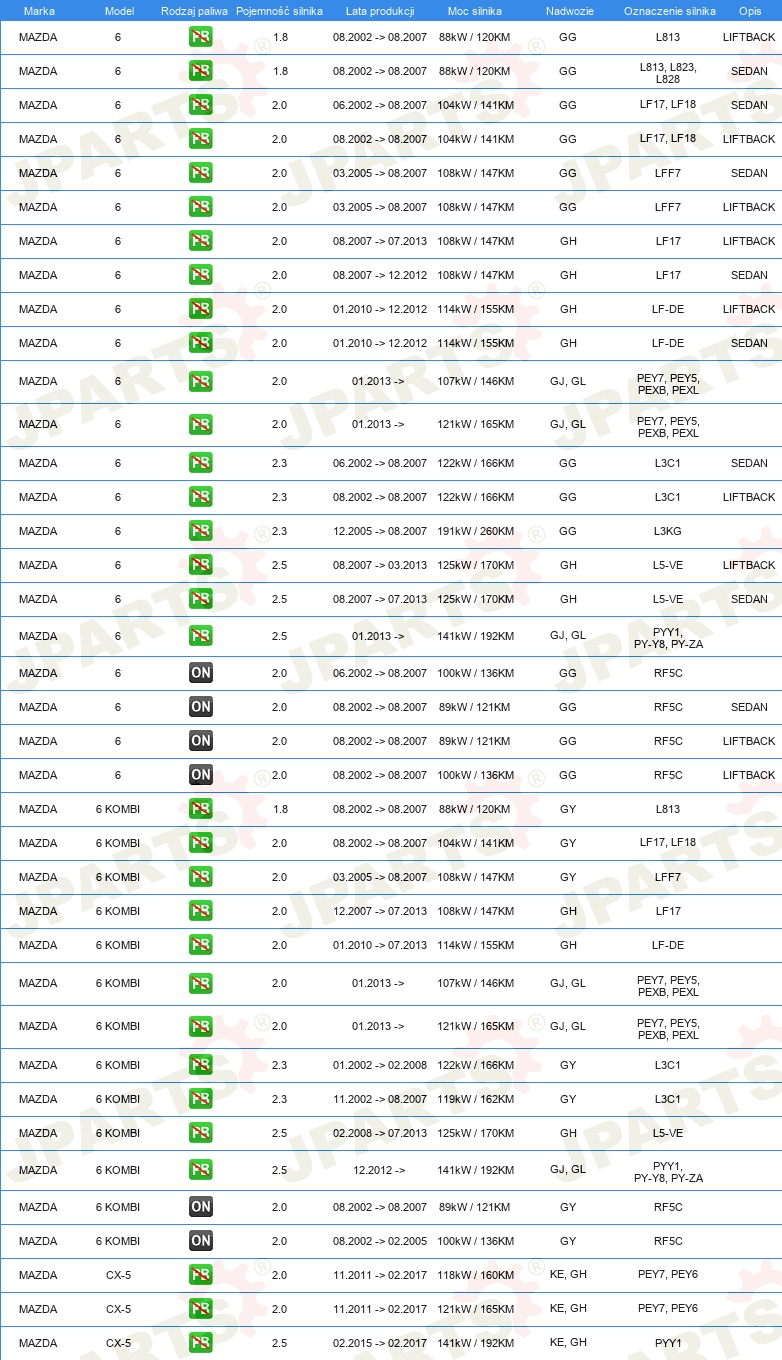This screenshot has width=782, height=1360.
Task: Click the 01.2010 -> 07.2013 production years cell
Action: point(380,945)
